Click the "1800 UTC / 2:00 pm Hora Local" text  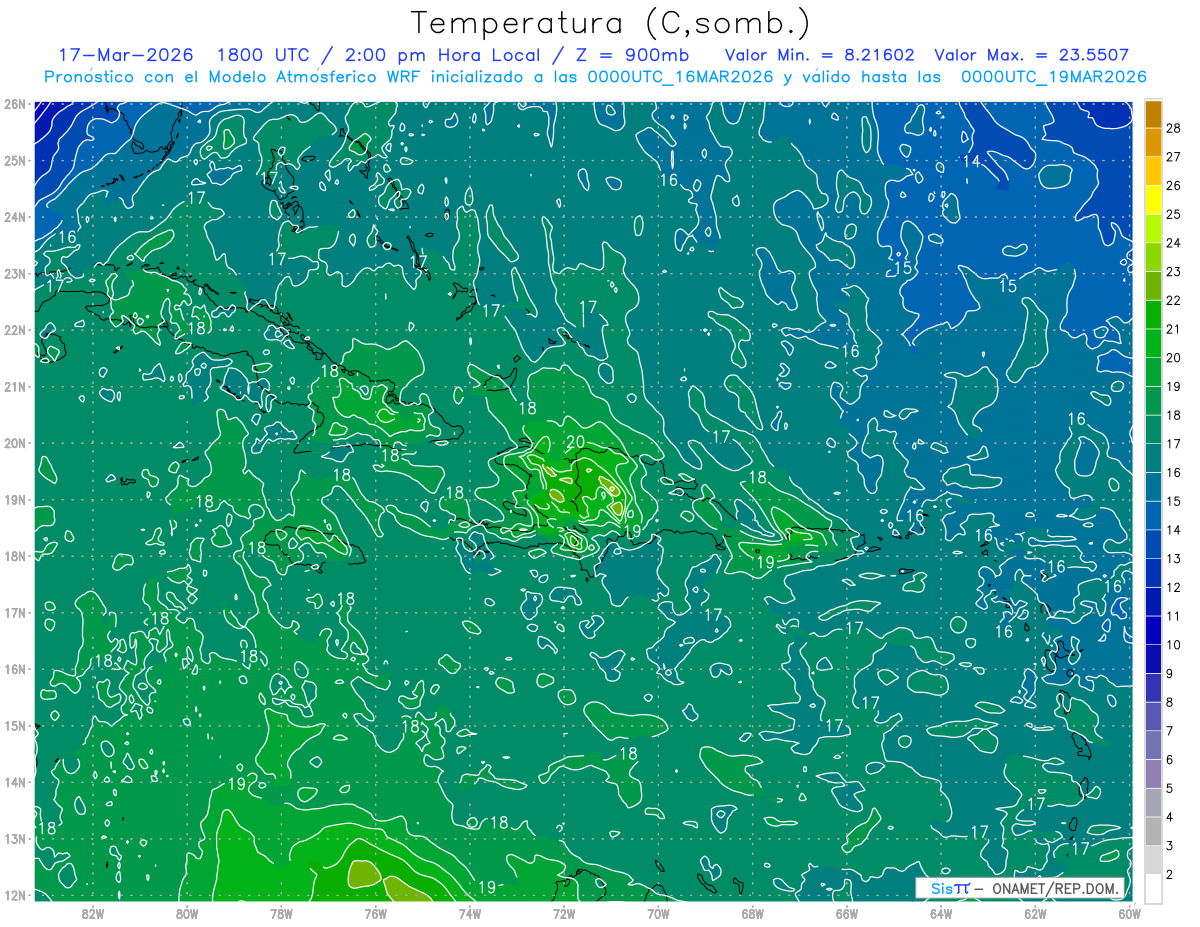tap(378, 55)
